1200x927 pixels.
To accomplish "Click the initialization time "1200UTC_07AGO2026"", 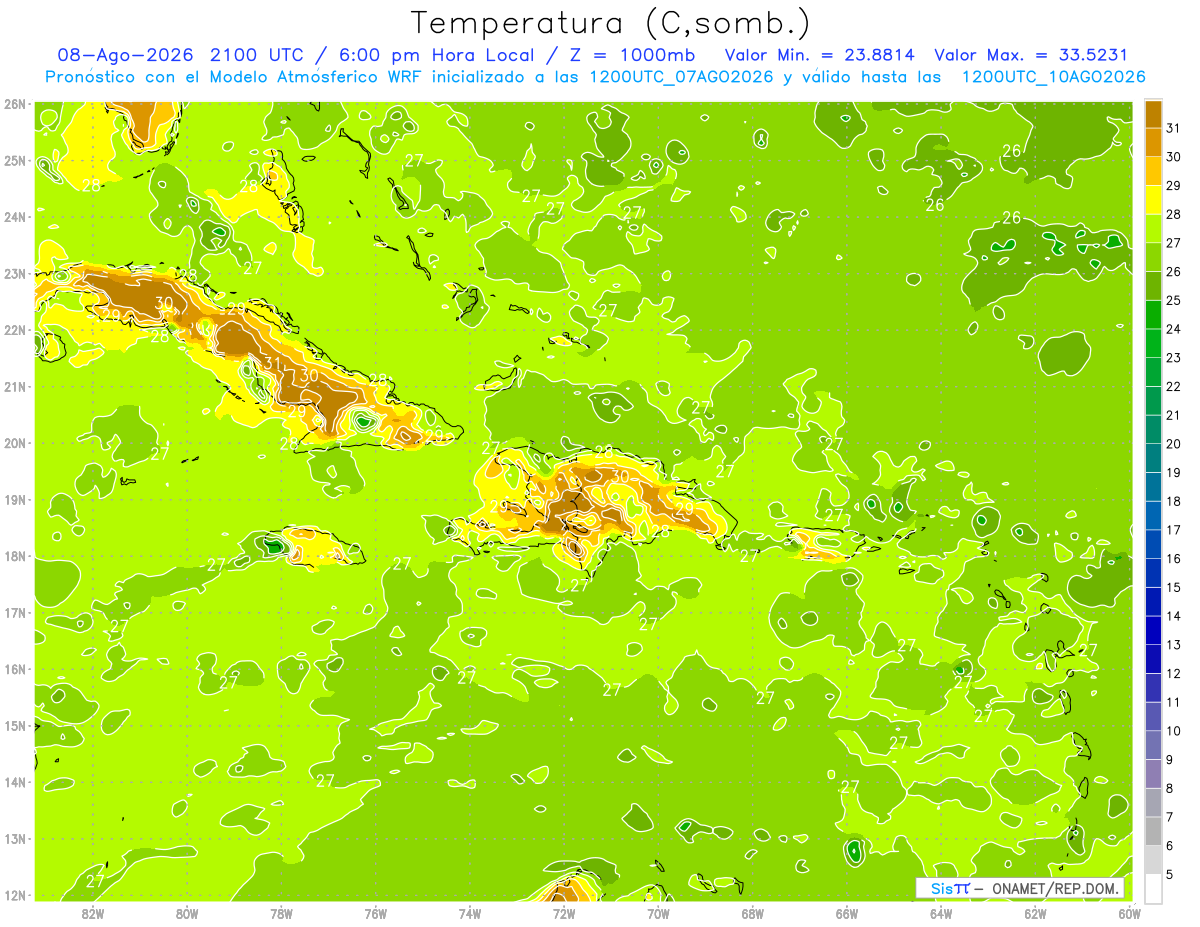I will coord(680,77).
